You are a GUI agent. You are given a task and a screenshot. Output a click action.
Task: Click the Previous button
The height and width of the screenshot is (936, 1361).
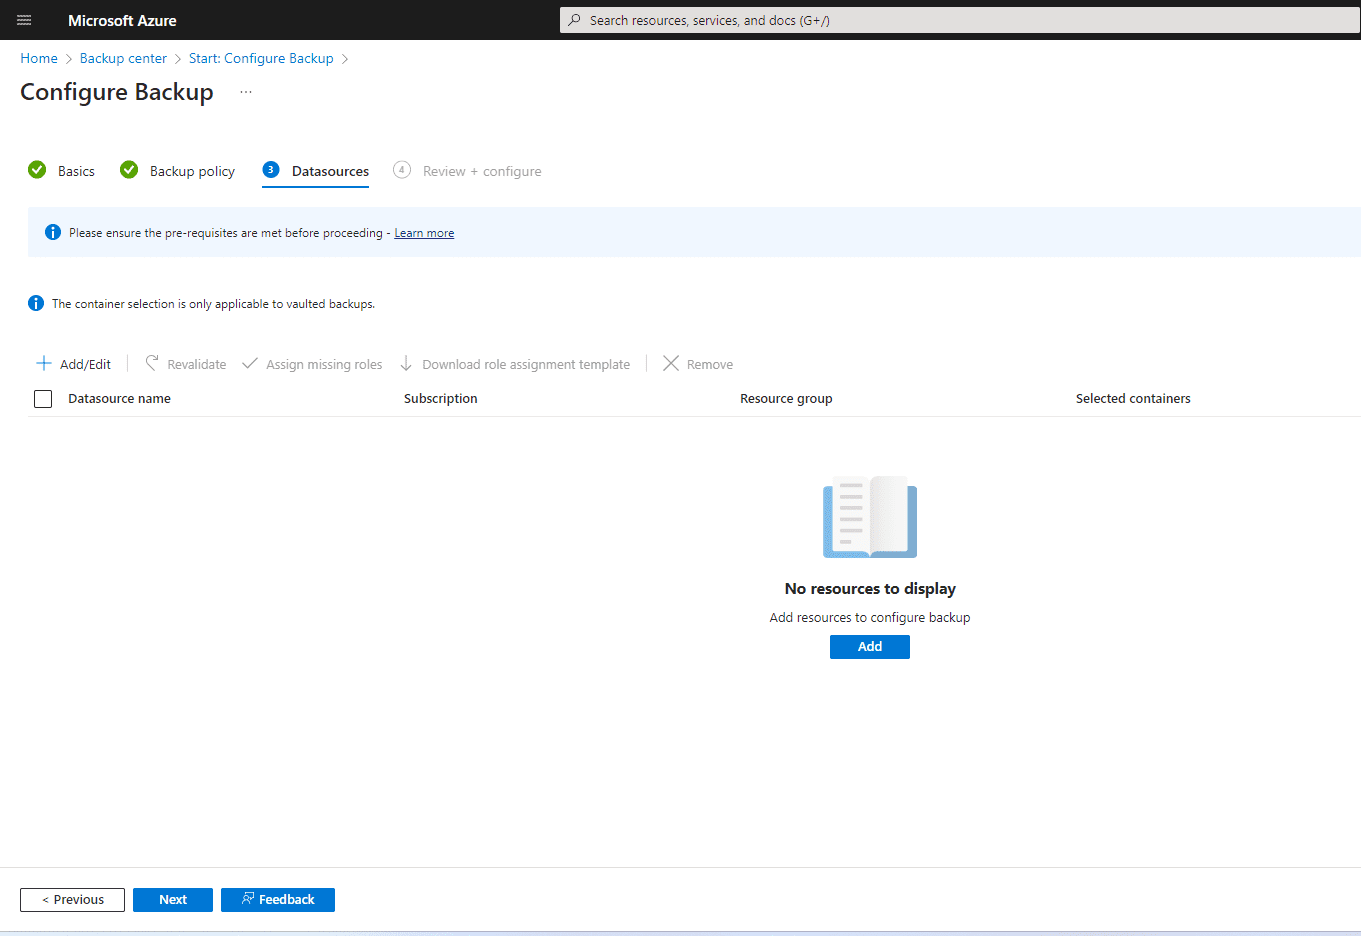(72, 900)
